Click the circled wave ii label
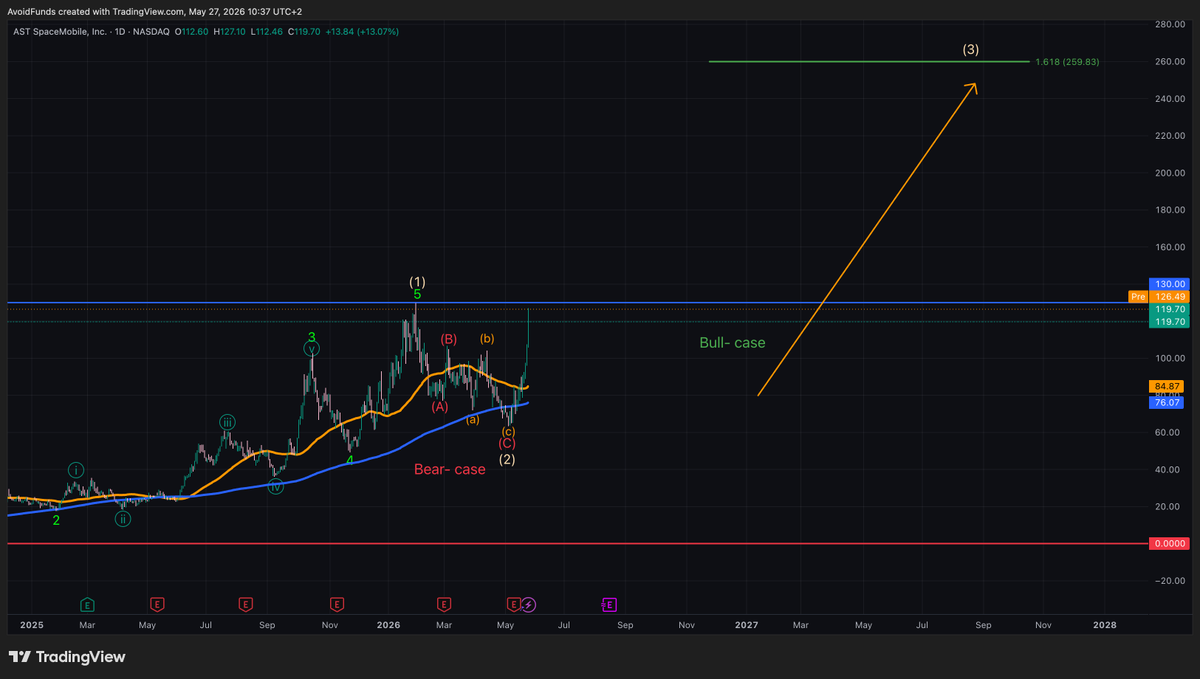 point(122,519)
